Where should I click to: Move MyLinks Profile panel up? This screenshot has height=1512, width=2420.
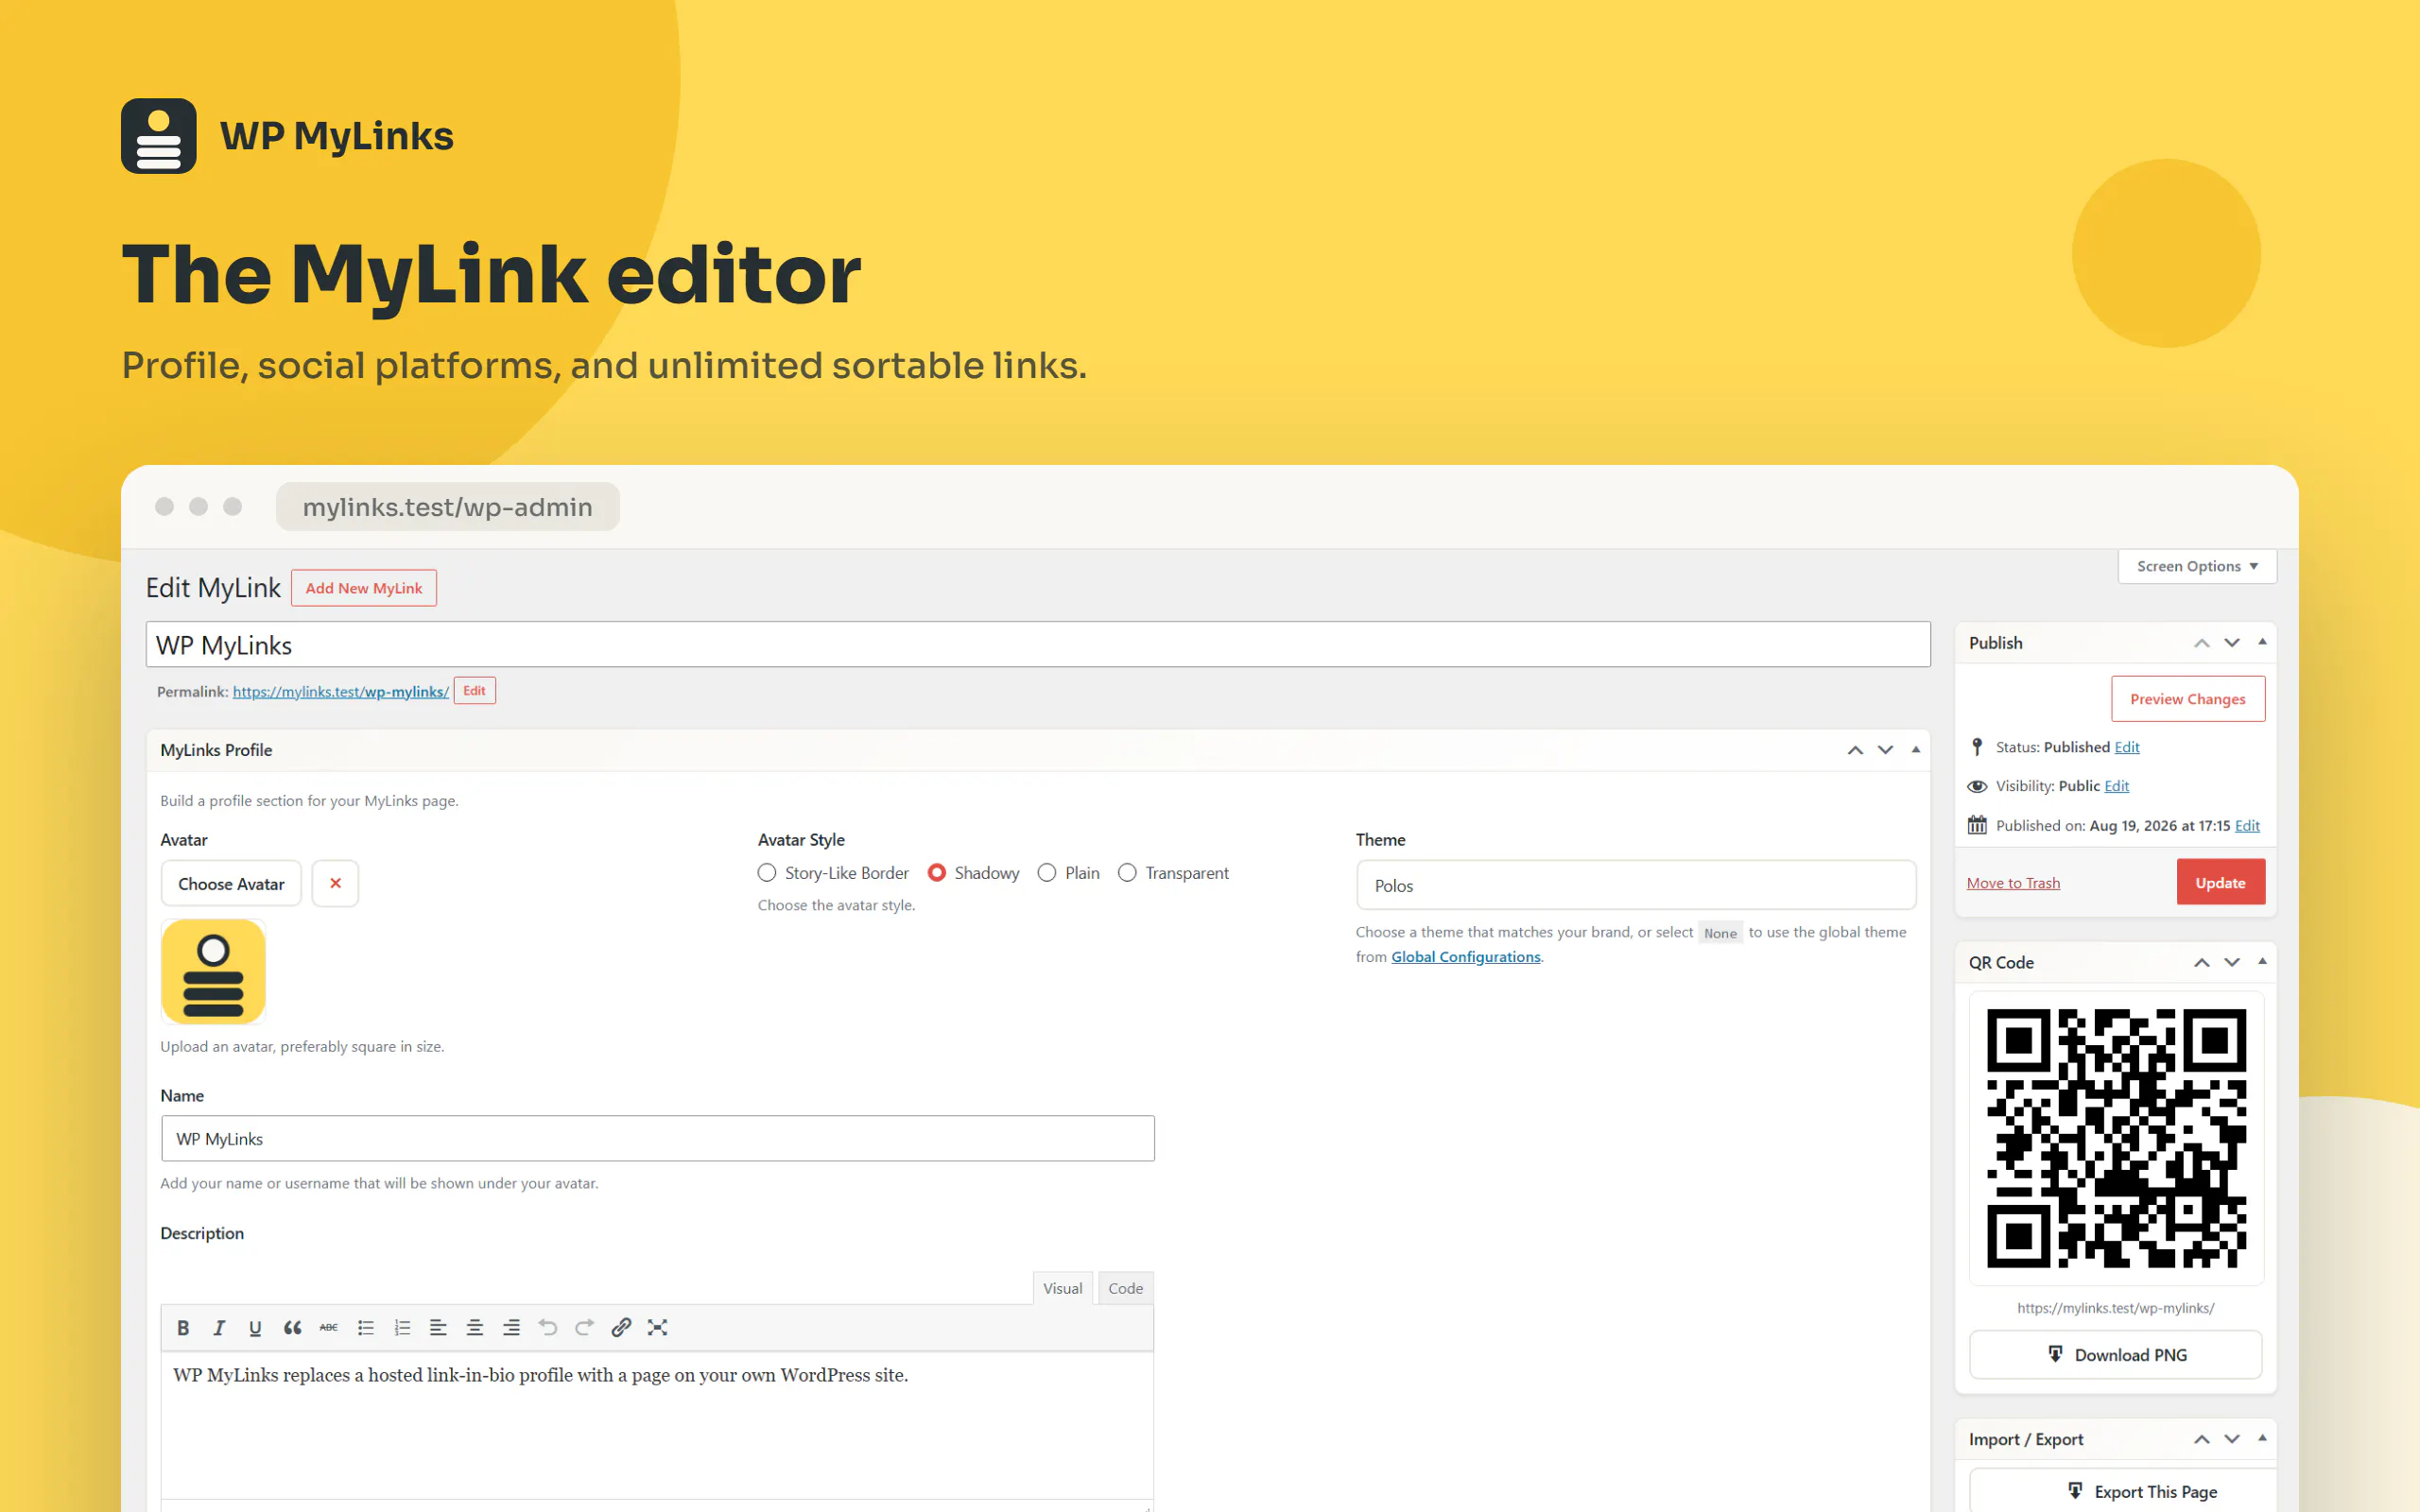(1855, 750)
